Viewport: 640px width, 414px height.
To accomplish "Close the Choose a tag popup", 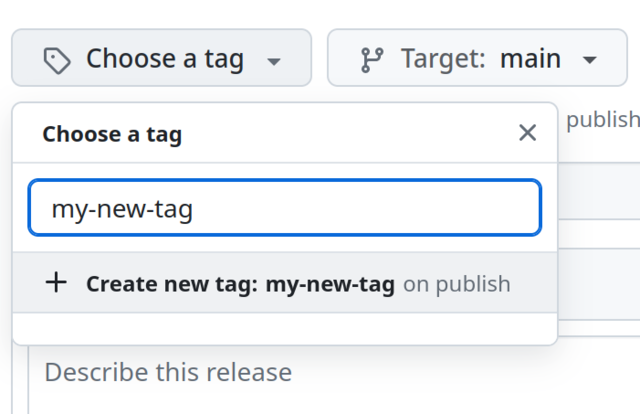I will pos(527,133).
